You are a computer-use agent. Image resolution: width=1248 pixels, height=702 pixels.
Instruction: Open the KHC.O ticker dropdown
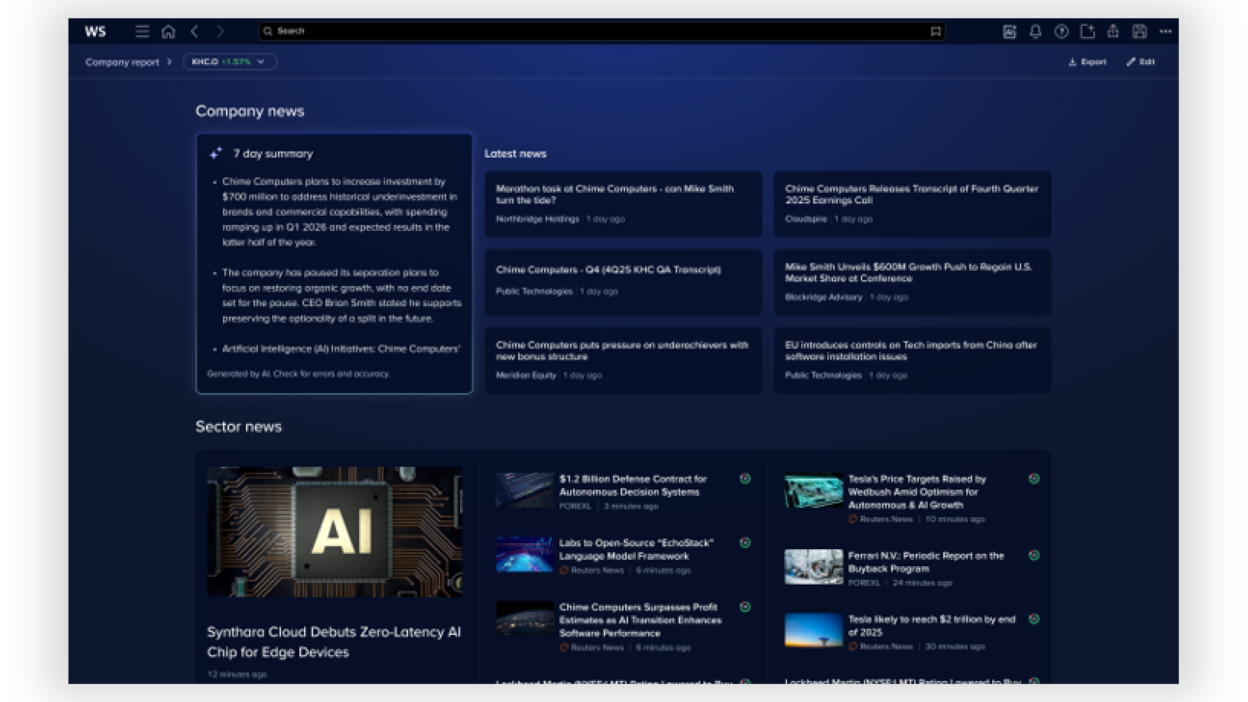coord(230,62)
